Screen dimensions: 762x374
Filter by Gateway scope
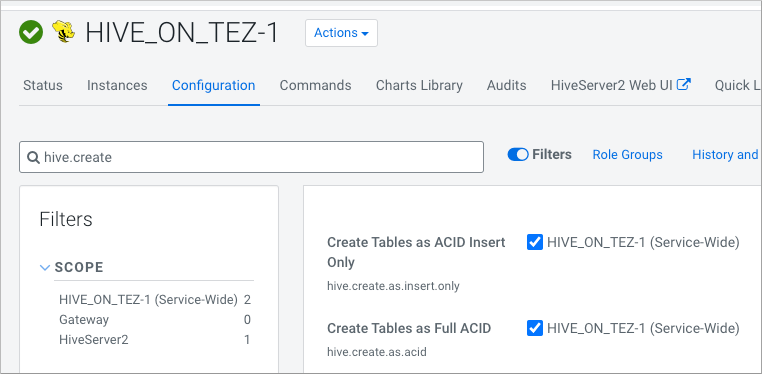(x=84, y=320)
